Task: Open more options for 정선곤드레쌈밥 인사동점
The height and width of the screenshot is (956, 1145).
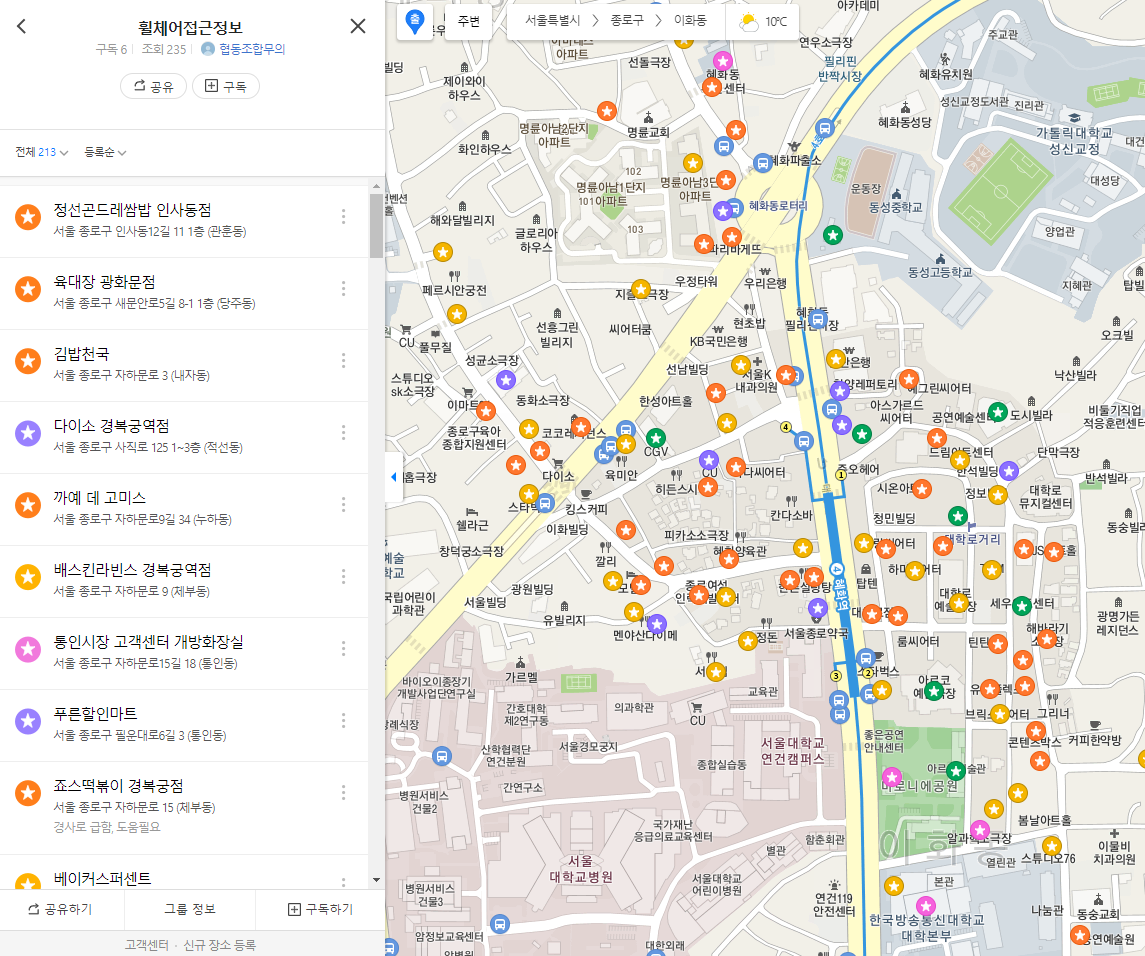Action: (x=343, y=216)
